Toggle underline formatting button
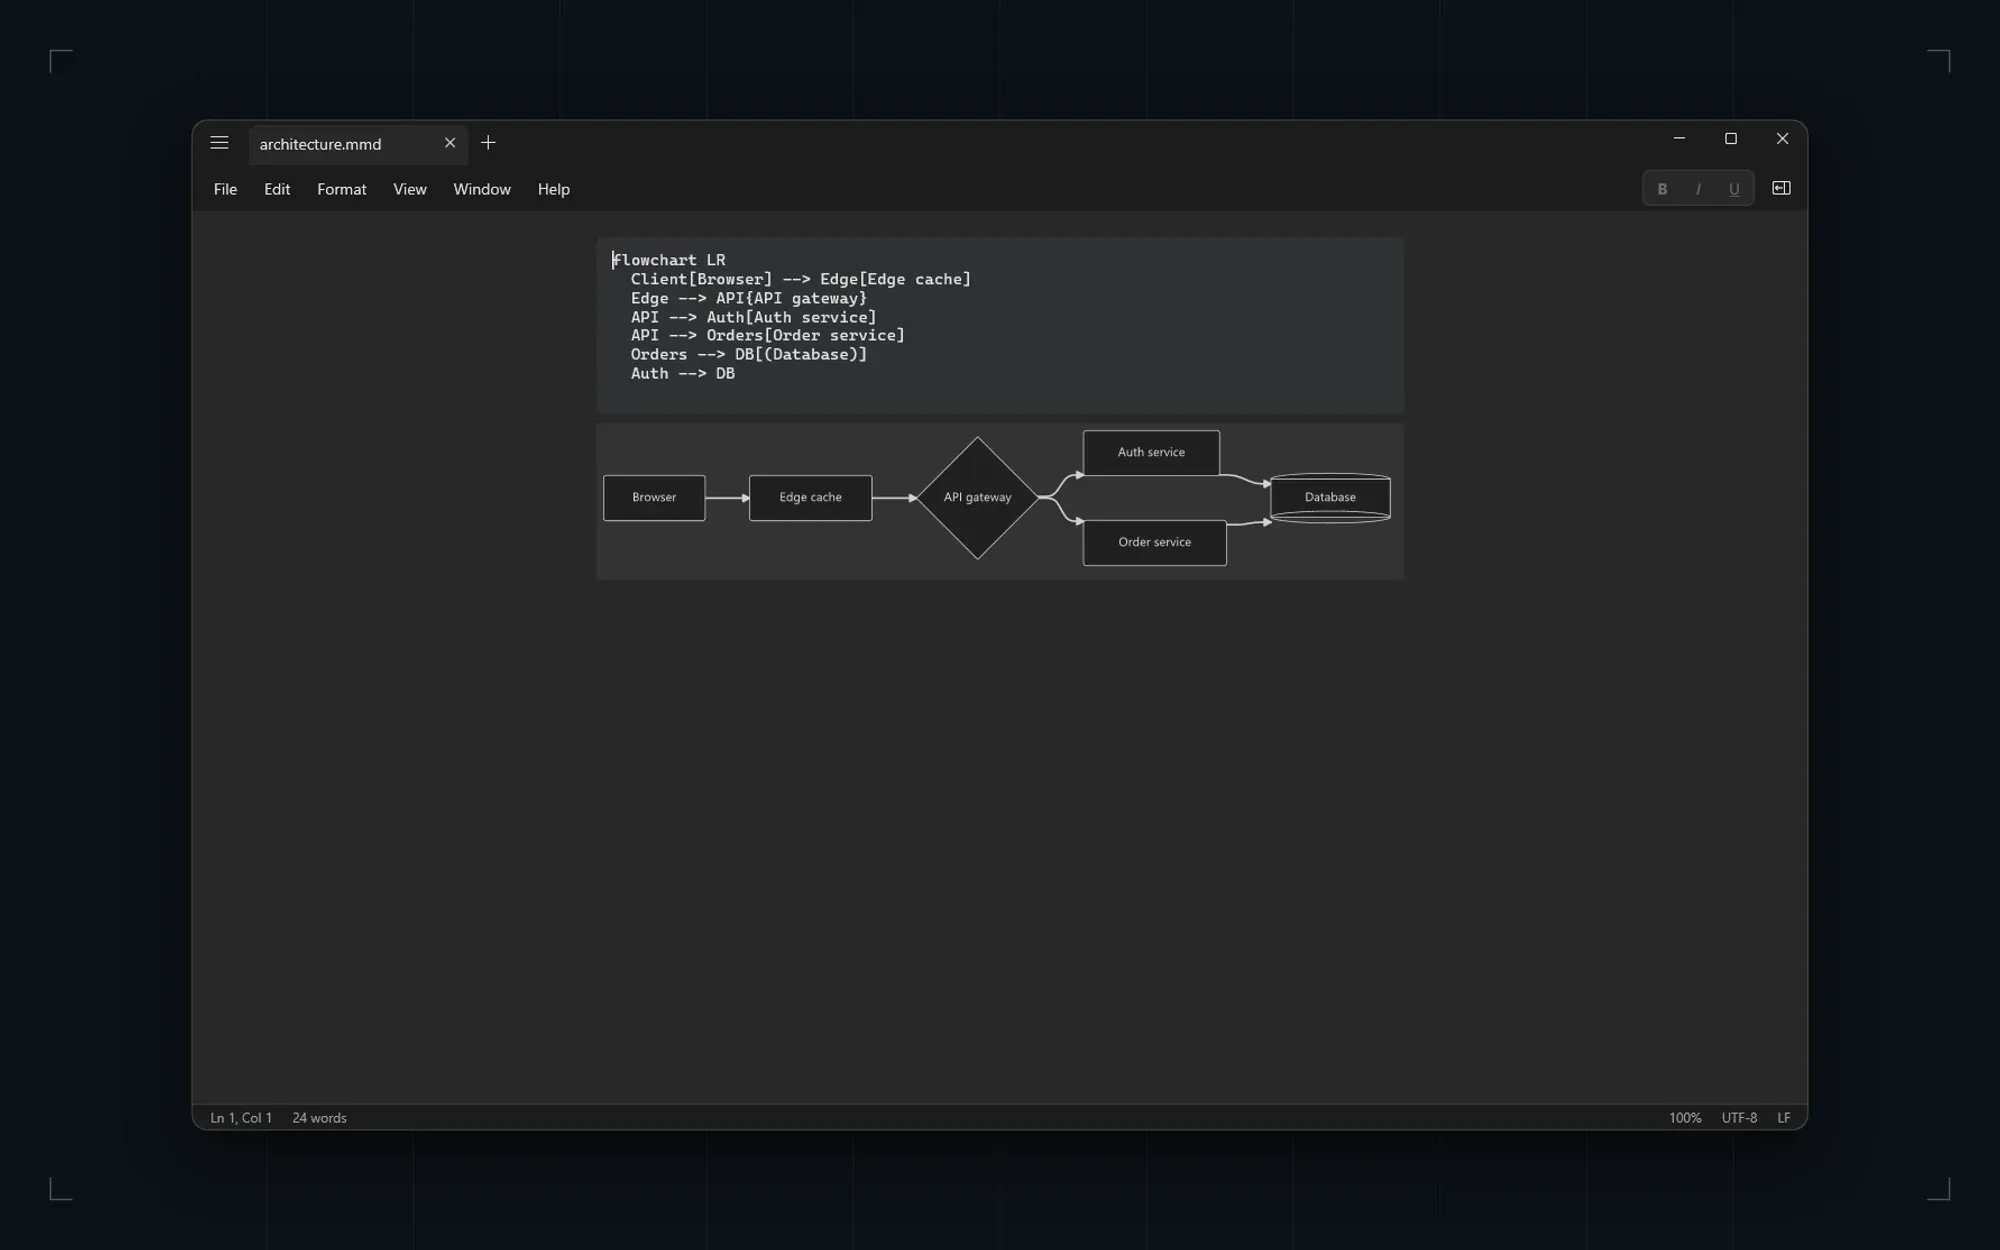 [x=1734, y=189]
